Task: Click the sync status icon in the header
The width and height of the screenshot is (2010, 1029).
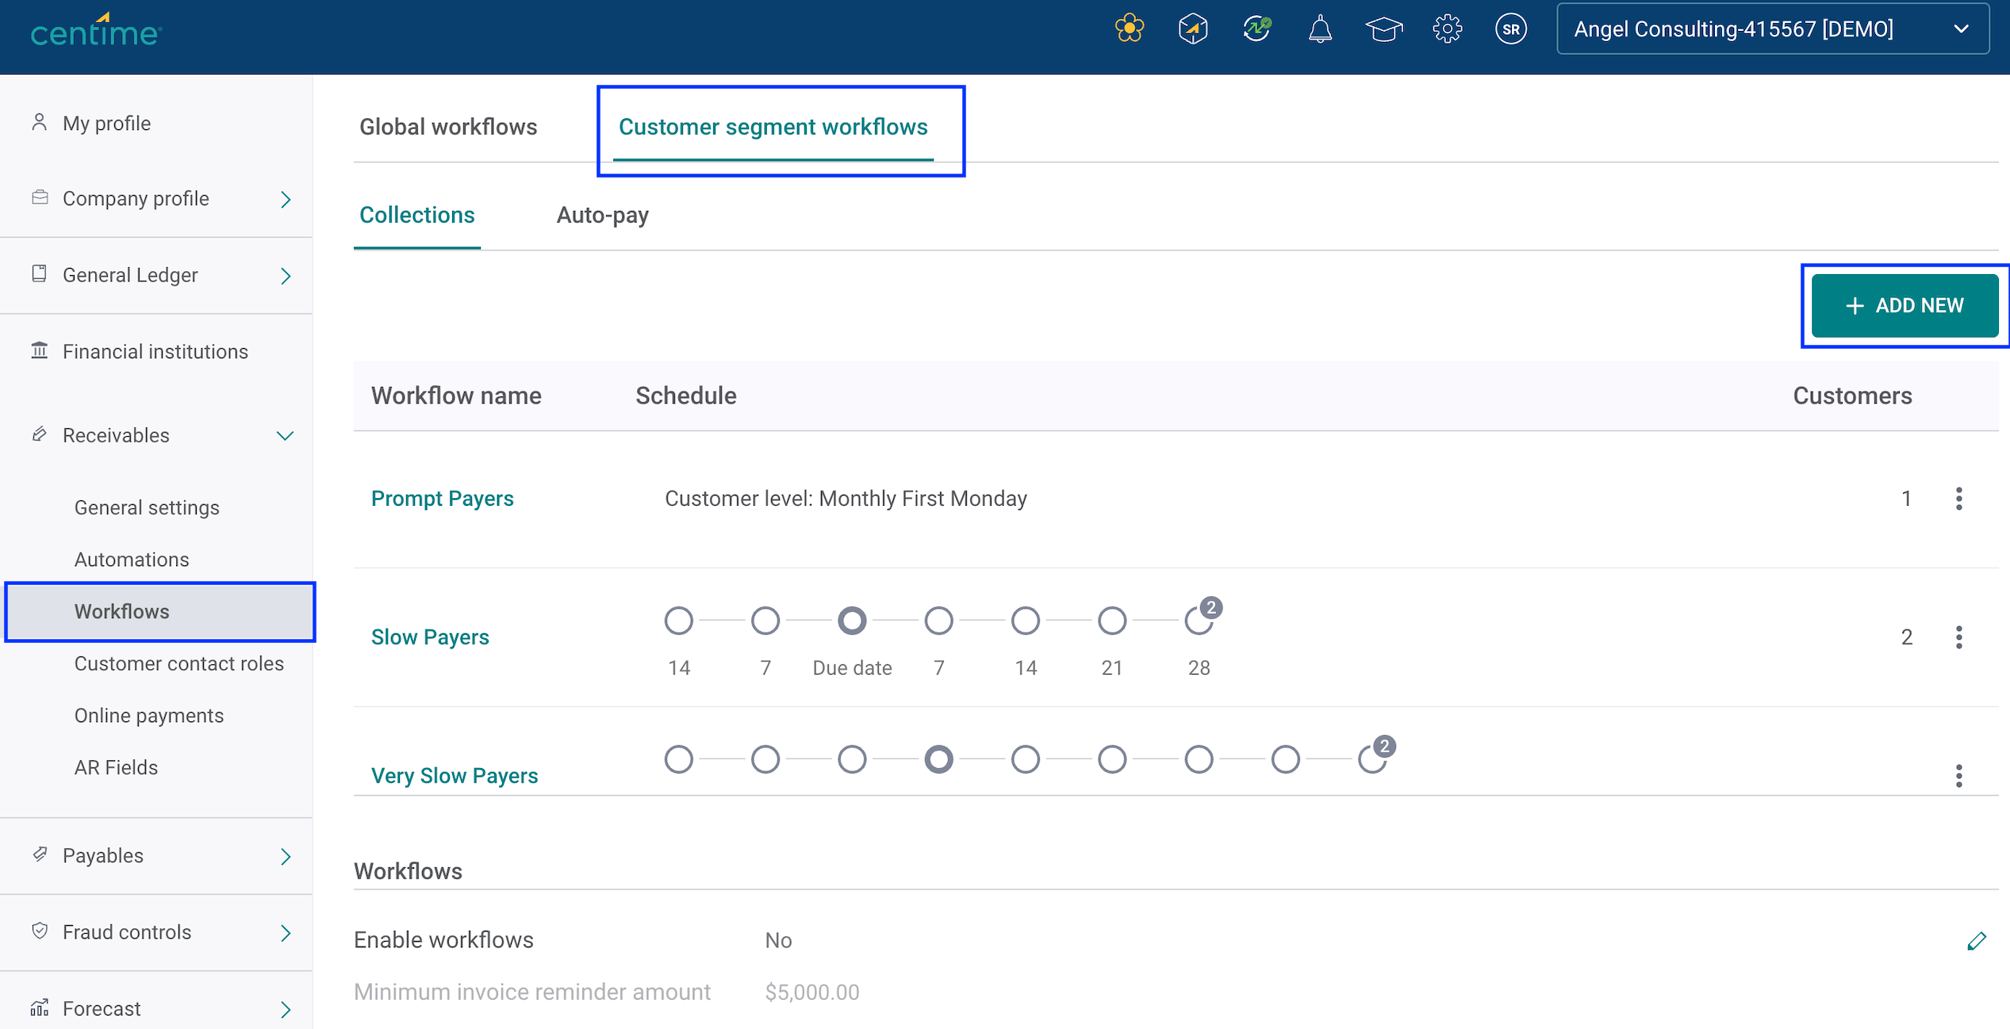Action: 1256,29
